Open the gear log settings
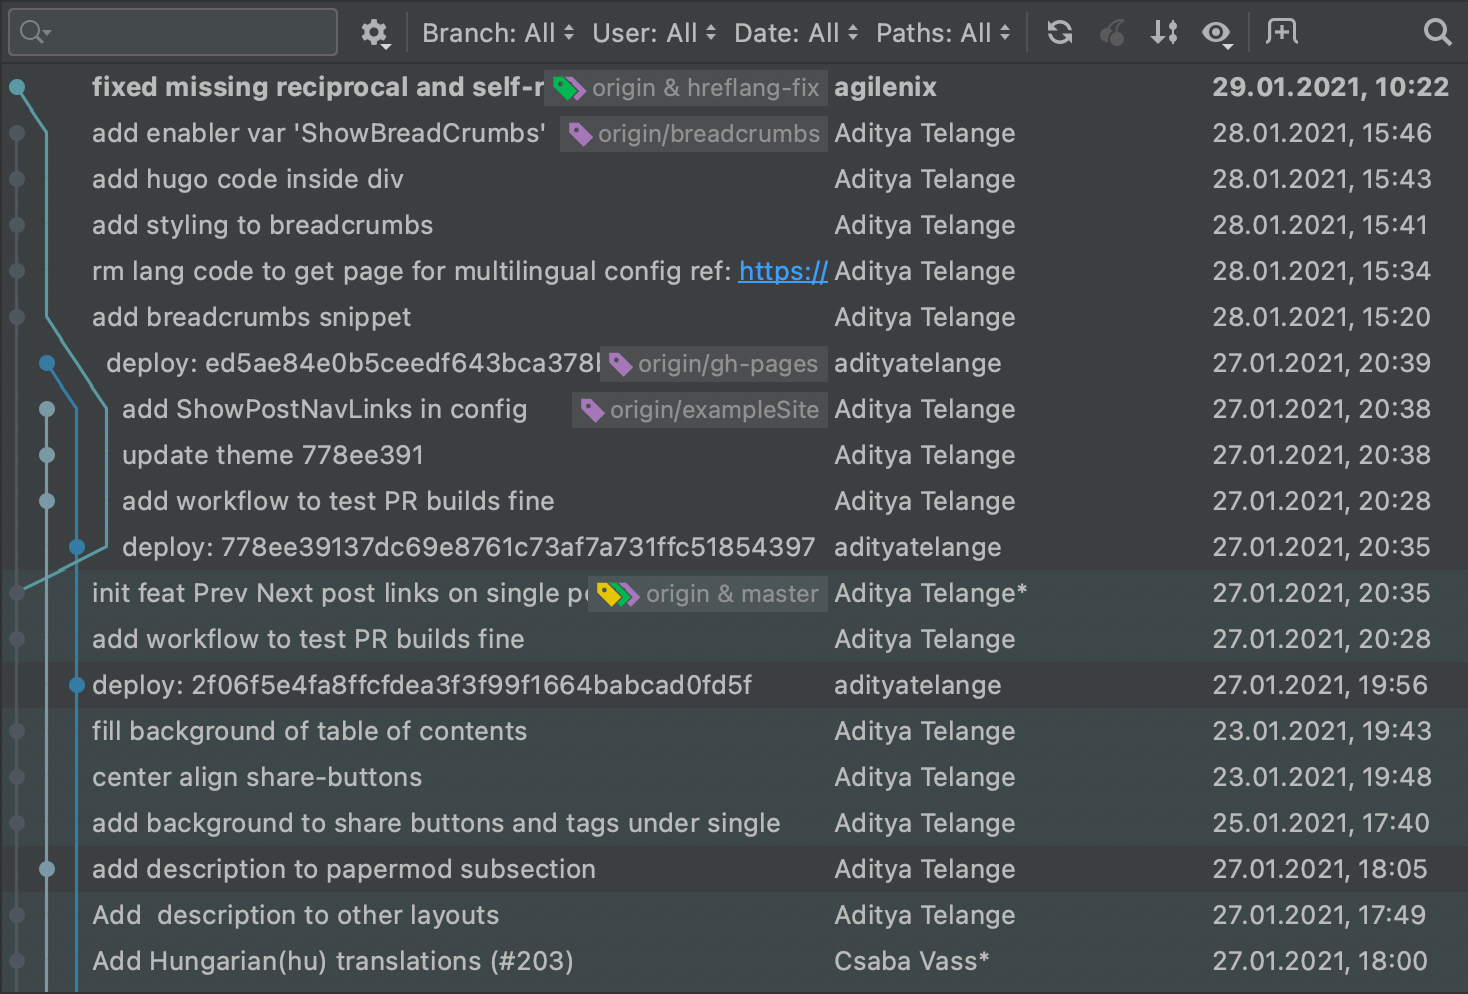The height and width of the screenshot is (994, 1468). pyautogui.click(x=375, y=33)
